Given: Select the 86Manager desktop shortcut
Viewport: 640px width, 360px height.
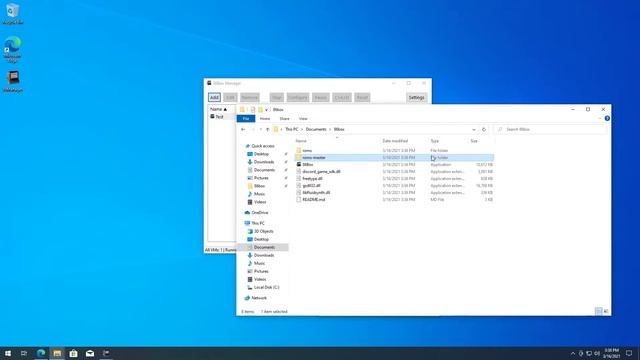Looking at the screenshot, I should pyautogui.click(x=13, y=82).
